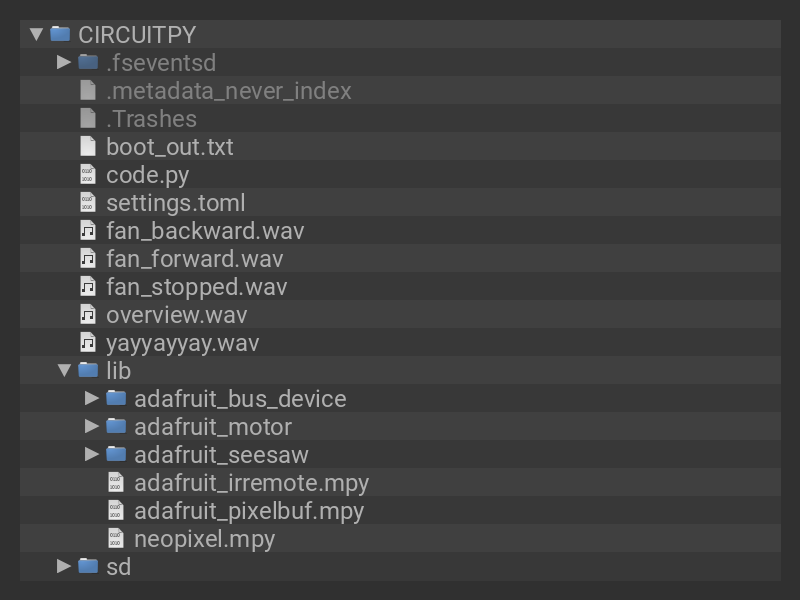Click the neopixel.mpy file icon
The width and height of the screenshot is (800, 600).
[x=116, y=538]
